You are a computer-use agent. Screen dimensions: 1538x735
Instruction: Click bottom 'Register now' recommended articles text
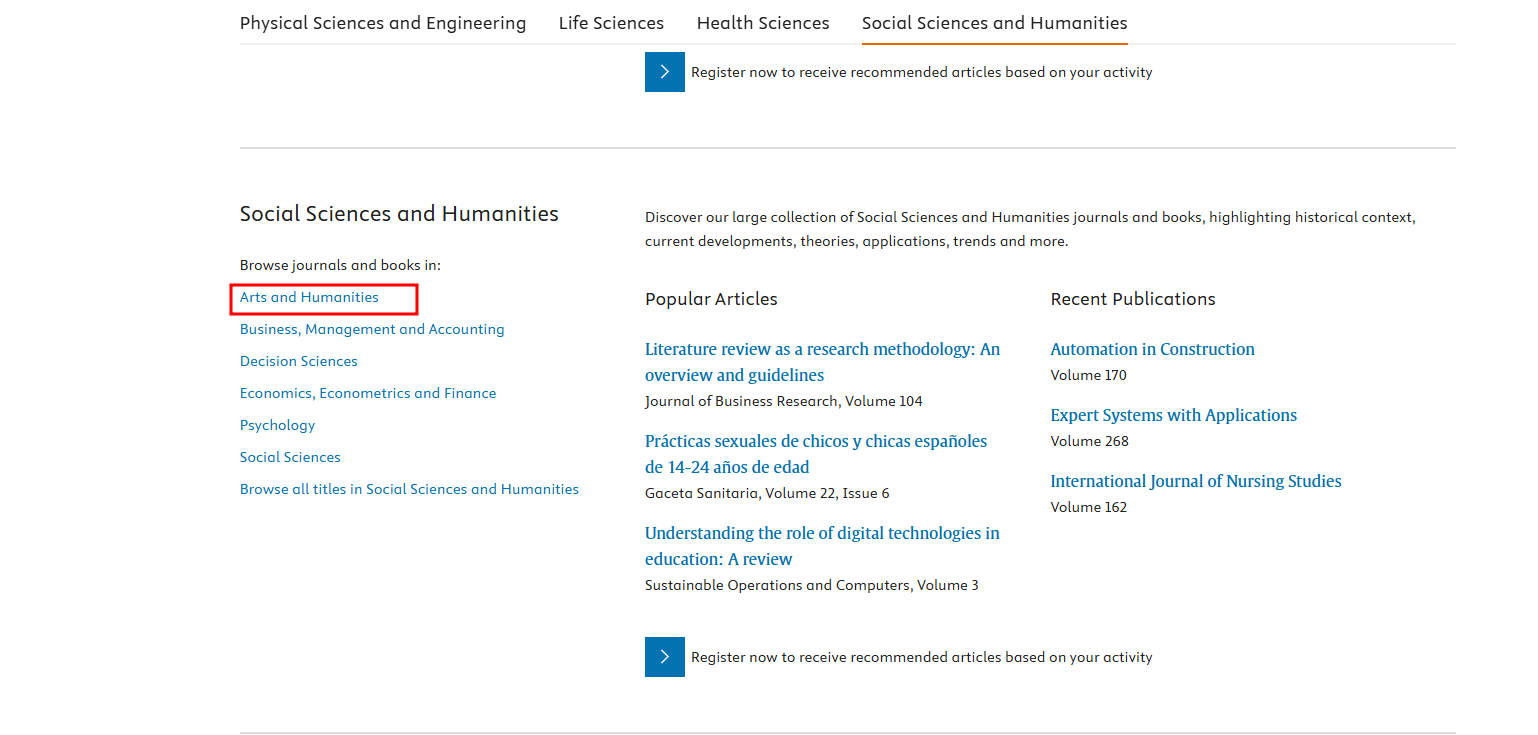pos(921,657)
